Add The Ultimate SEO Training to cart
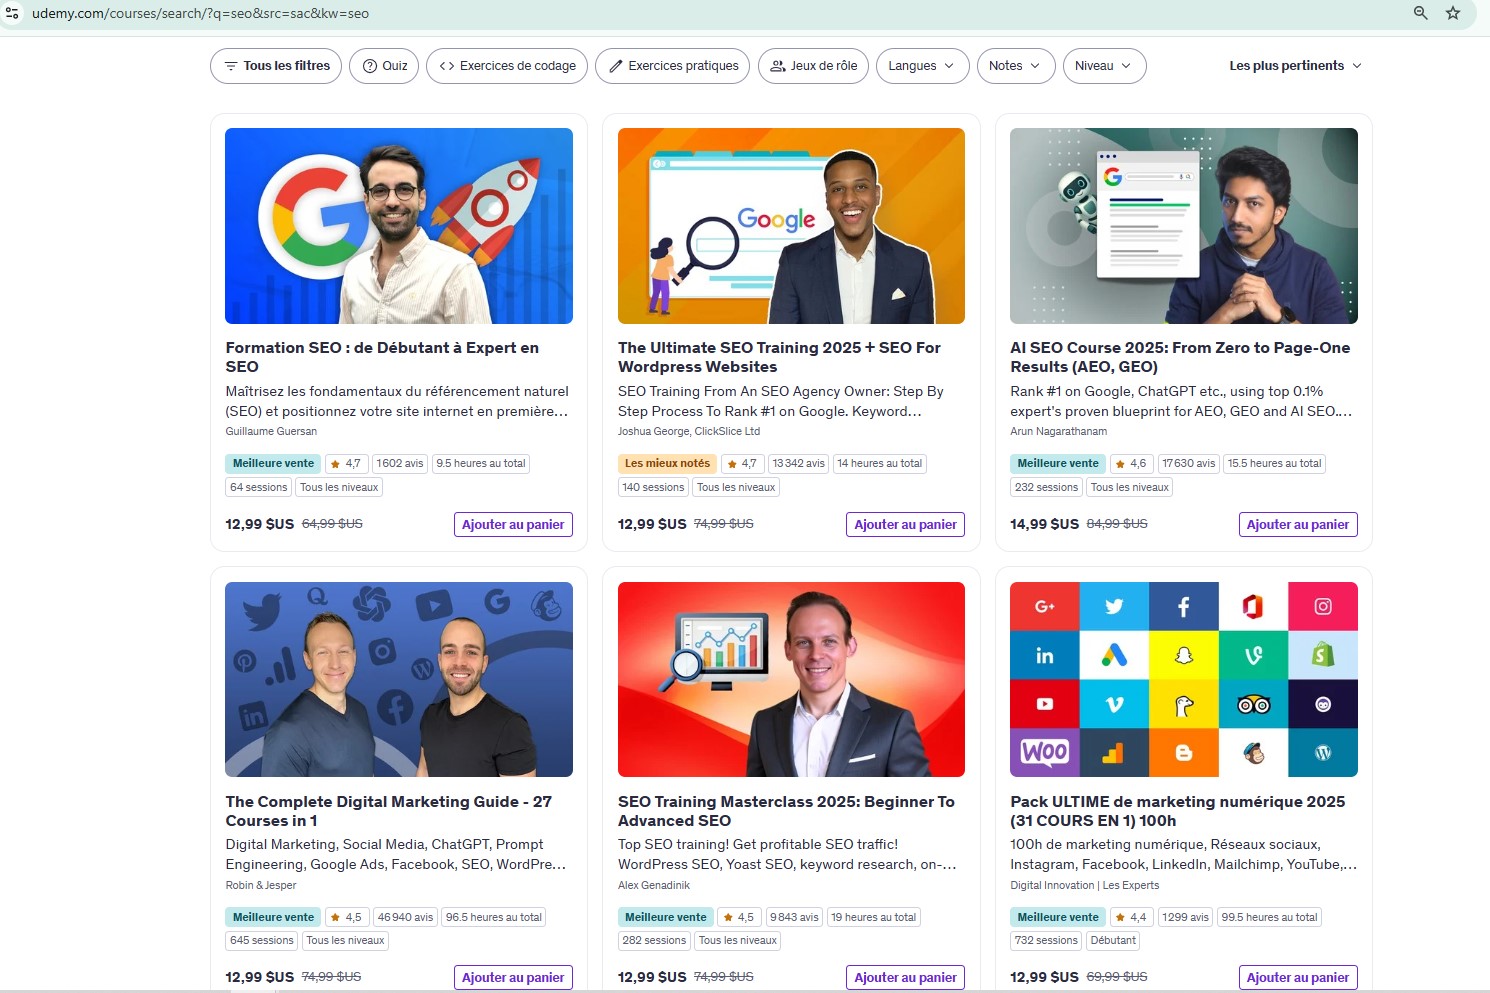The height and width of the screenshot is (993, 1490). point(905,524)
